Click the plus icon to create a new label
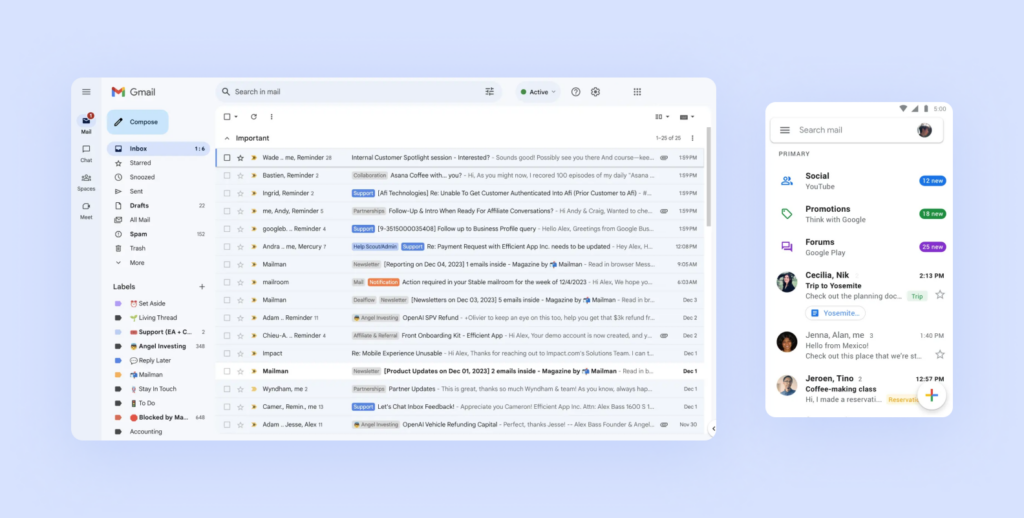The image size is (1024, 518). tap(201, 287)
